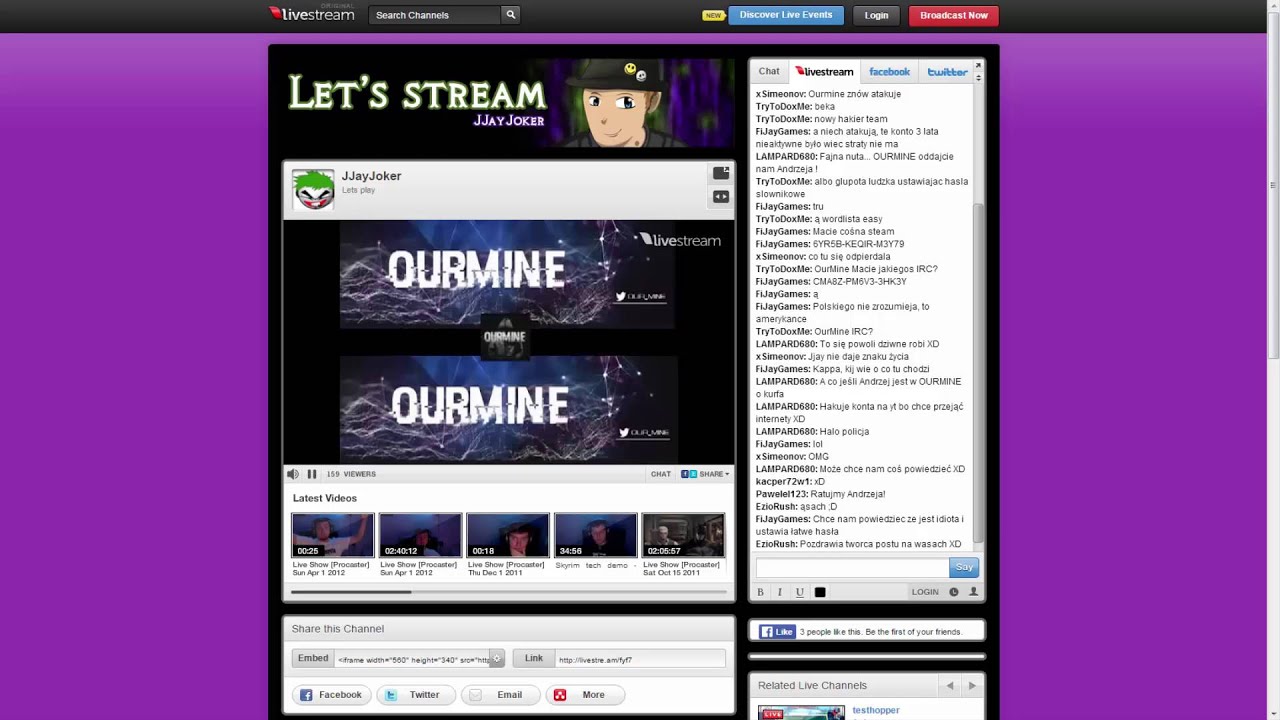Switch to the twitter chat tab
The width and height of the screenshot is (1280, 720).
946,72
